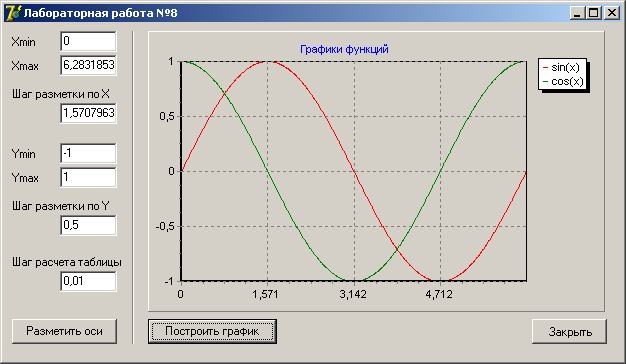626x364 pixels.
Task: Click the X marking step field 1,5707963
Action: coord(88,113)
